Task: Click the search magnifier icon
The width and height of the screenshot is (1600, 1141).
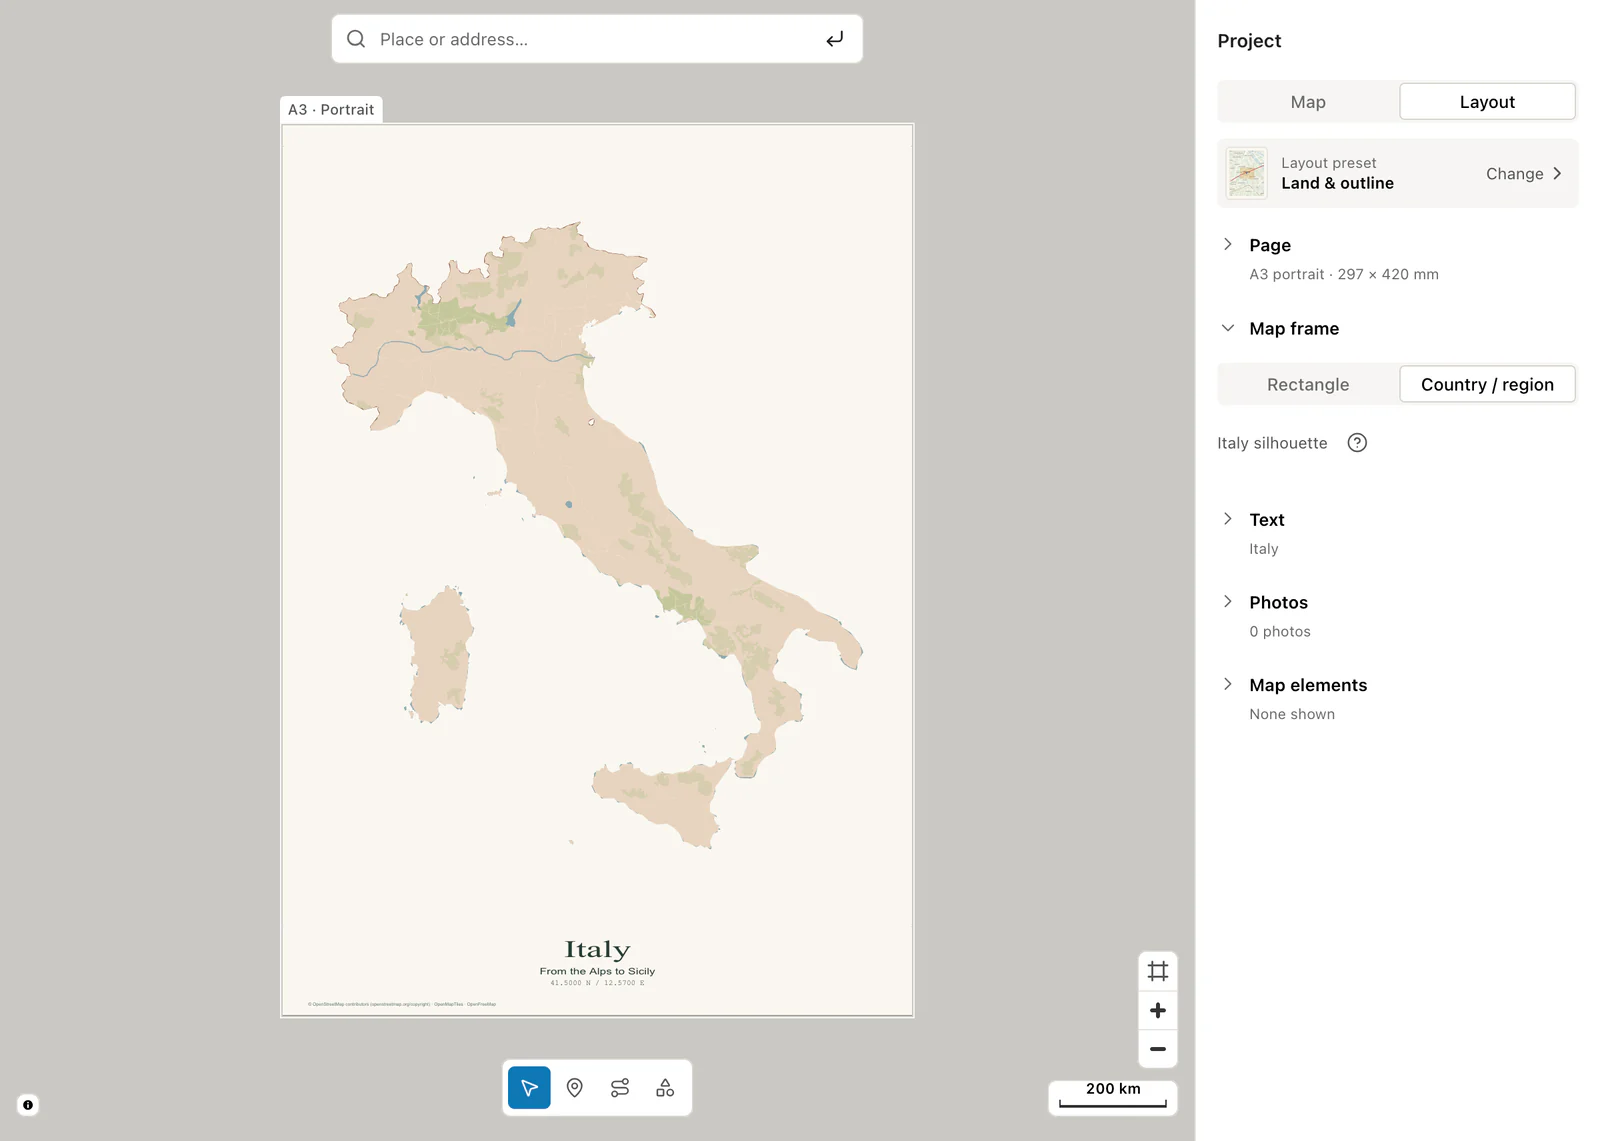Action: click(356, 39)
